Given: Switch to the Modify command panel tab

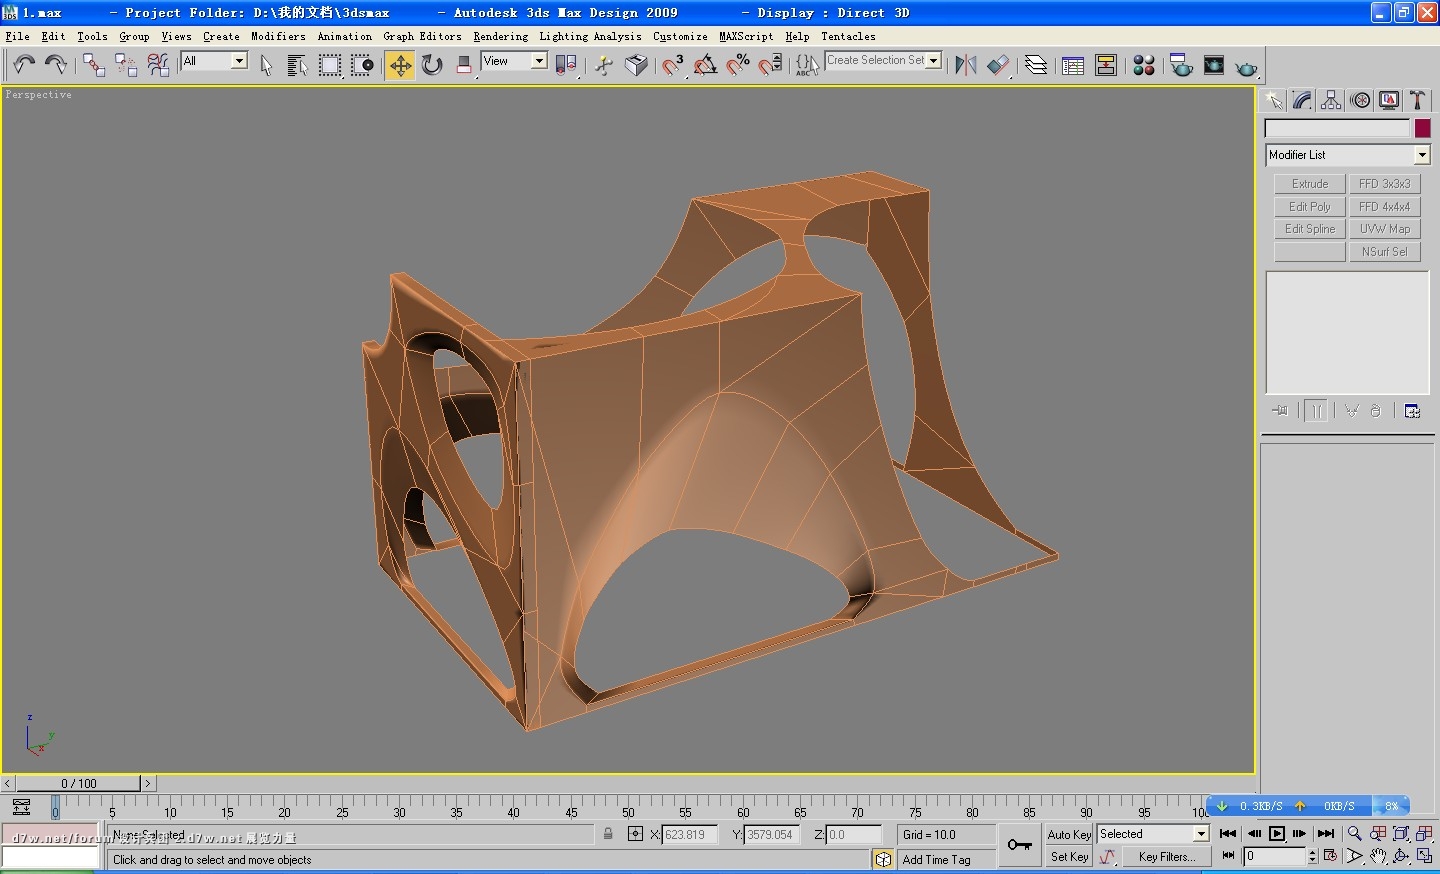Looking at the screenshot, I should click(1302, 100).
